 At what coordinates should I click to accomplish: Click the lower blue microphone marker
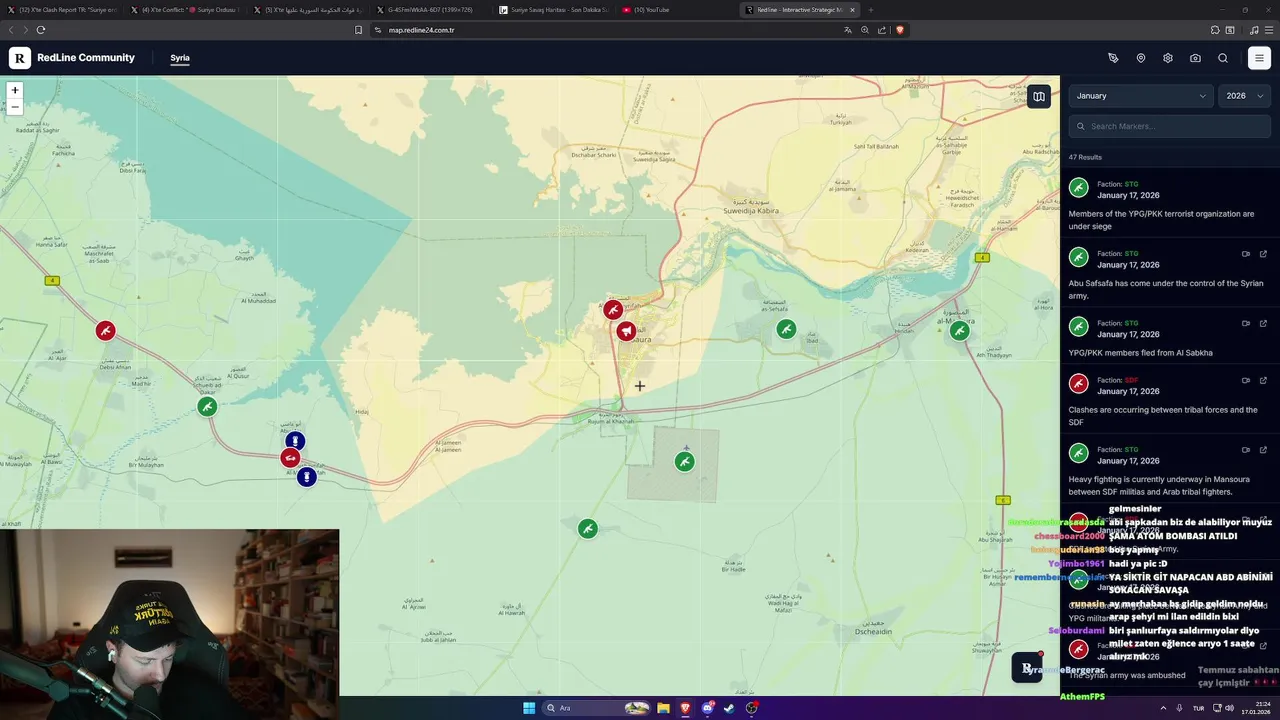(307, 477)
